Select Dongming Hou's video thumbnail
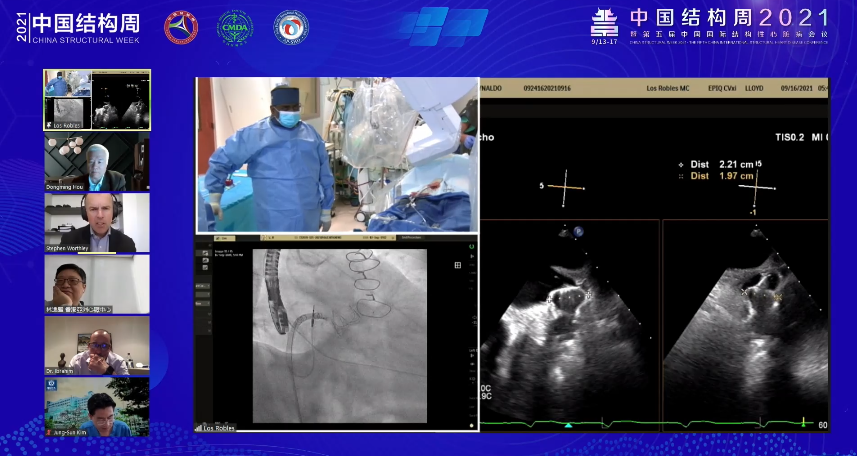This screenshot has height=456, width=857. click(x=97, y=161)
